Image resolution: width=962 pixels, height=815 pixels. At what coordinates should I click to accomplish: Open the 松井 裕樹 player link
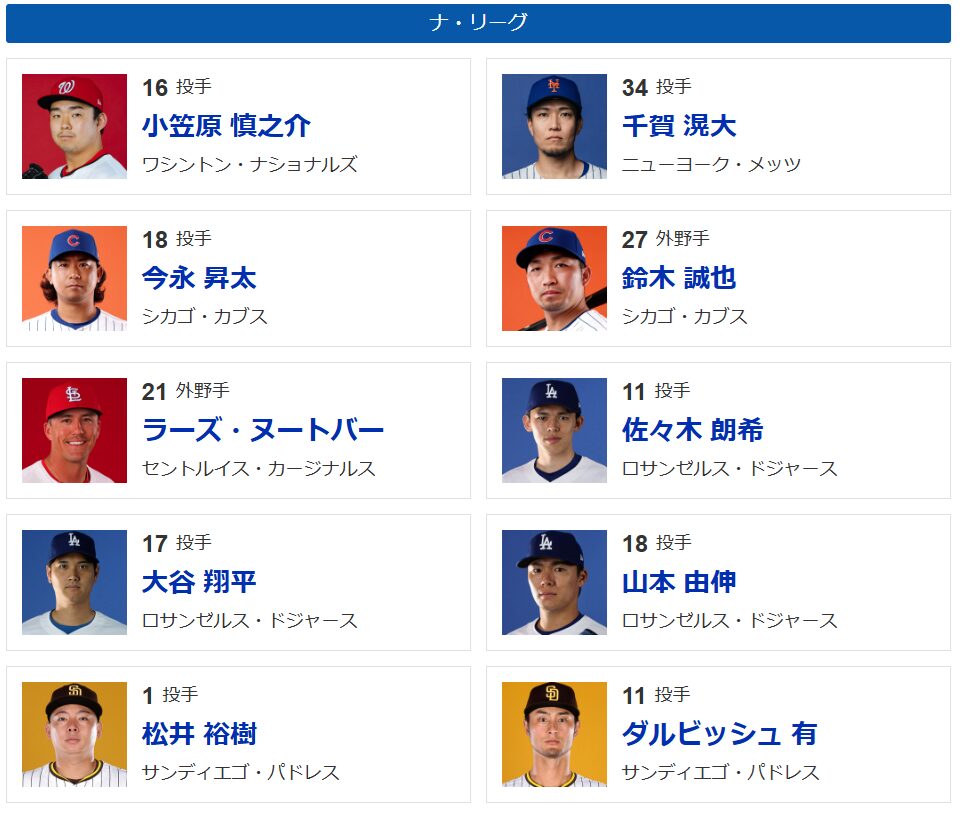[199, 734]
